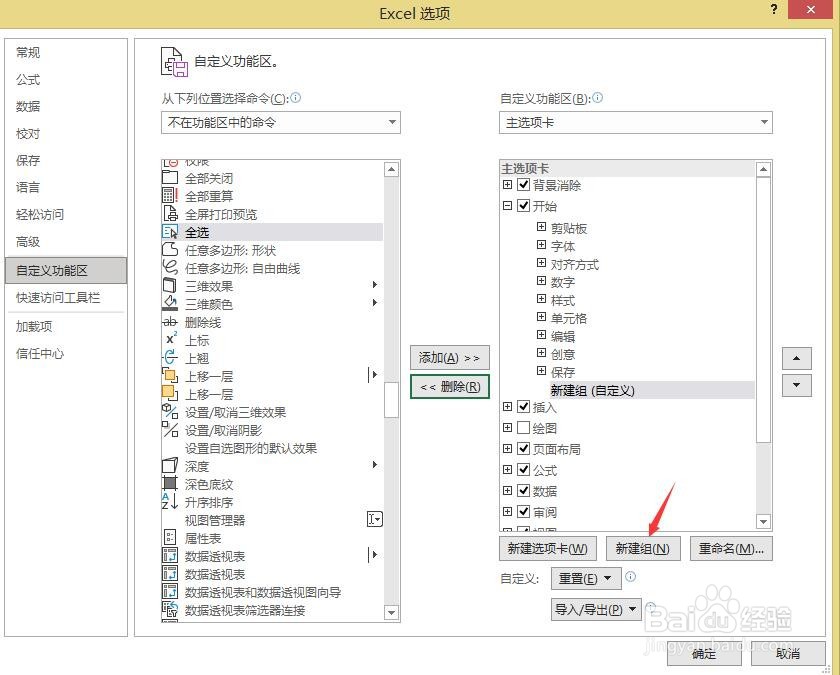The width and height of the screenshot is (840, 675).
Task: Uncheck the 背景消除 tab checkbox
Action: 523,185
